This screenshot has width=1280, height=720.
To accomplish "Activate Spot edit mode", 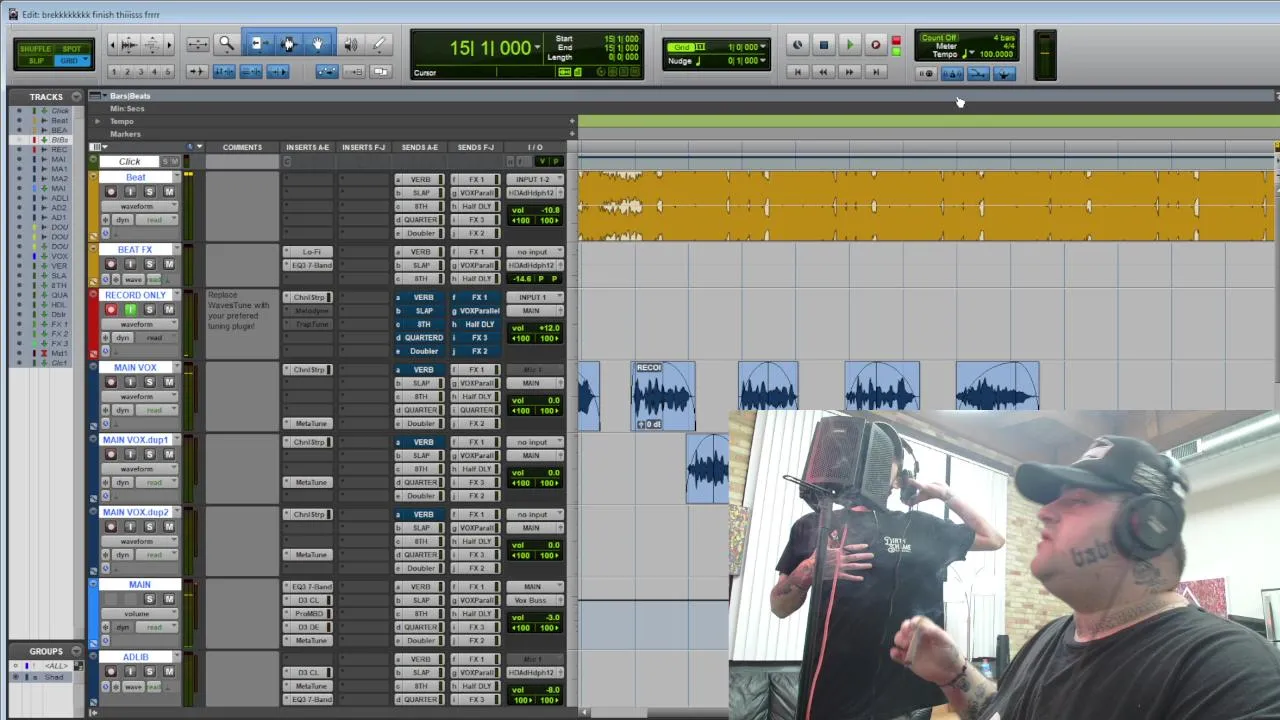I will pyautogui.click(x=71, y=49).
